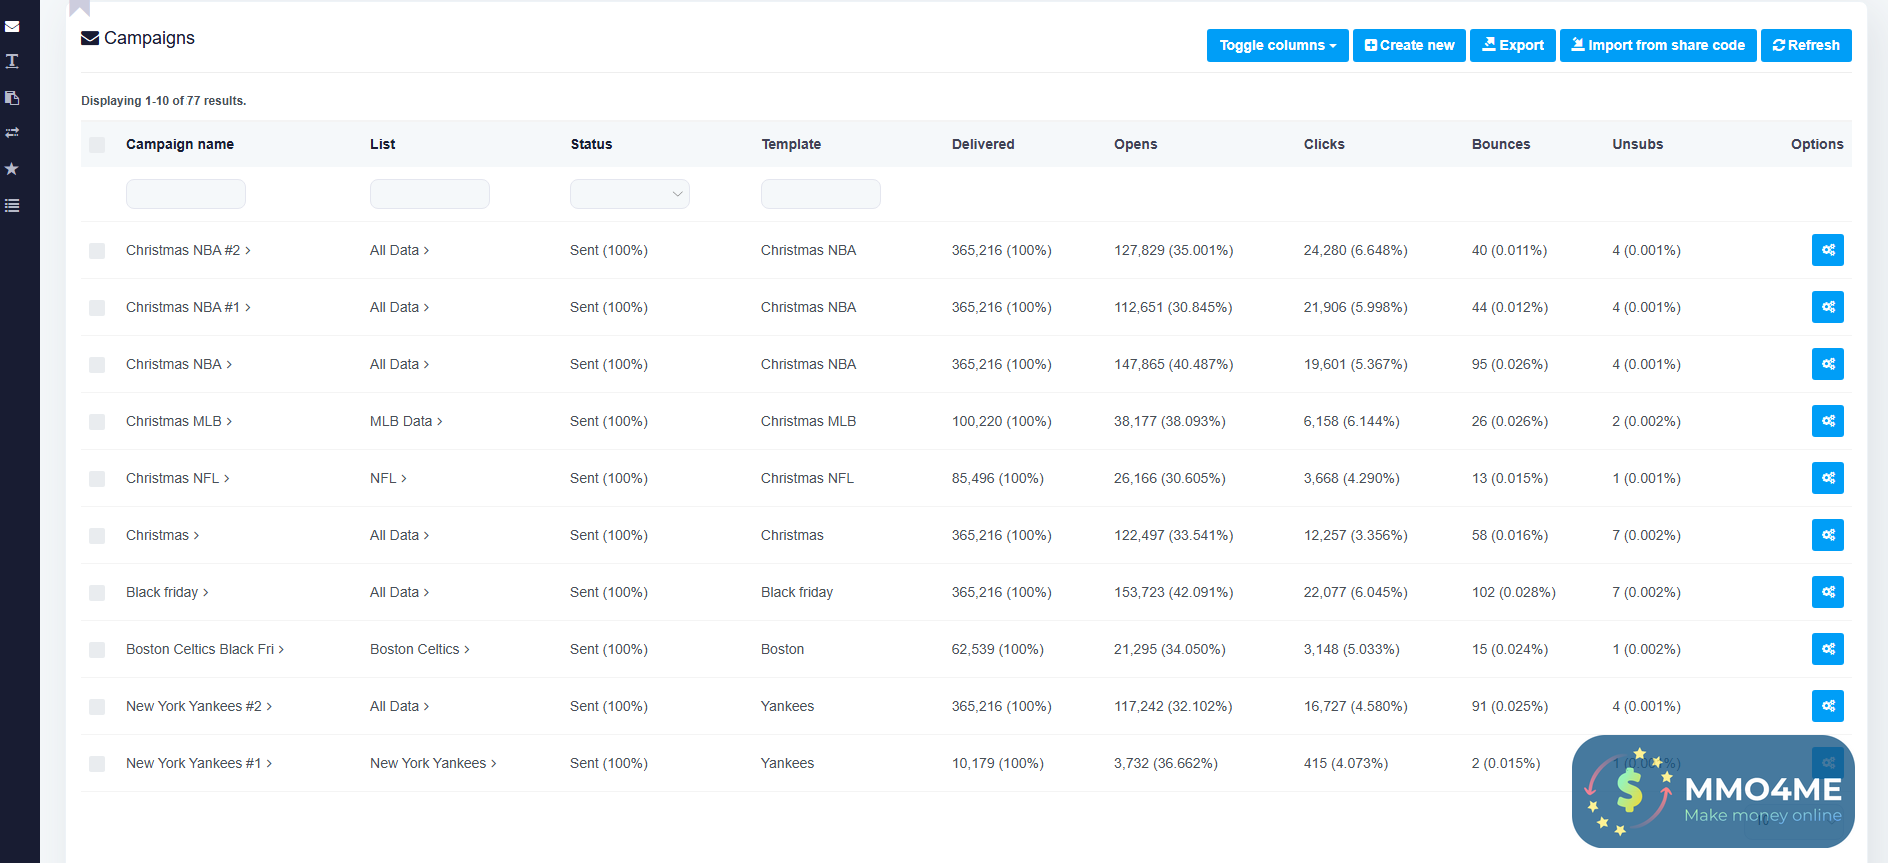
Task: Click the envelope icon in left sidebar
Action: 12,27
